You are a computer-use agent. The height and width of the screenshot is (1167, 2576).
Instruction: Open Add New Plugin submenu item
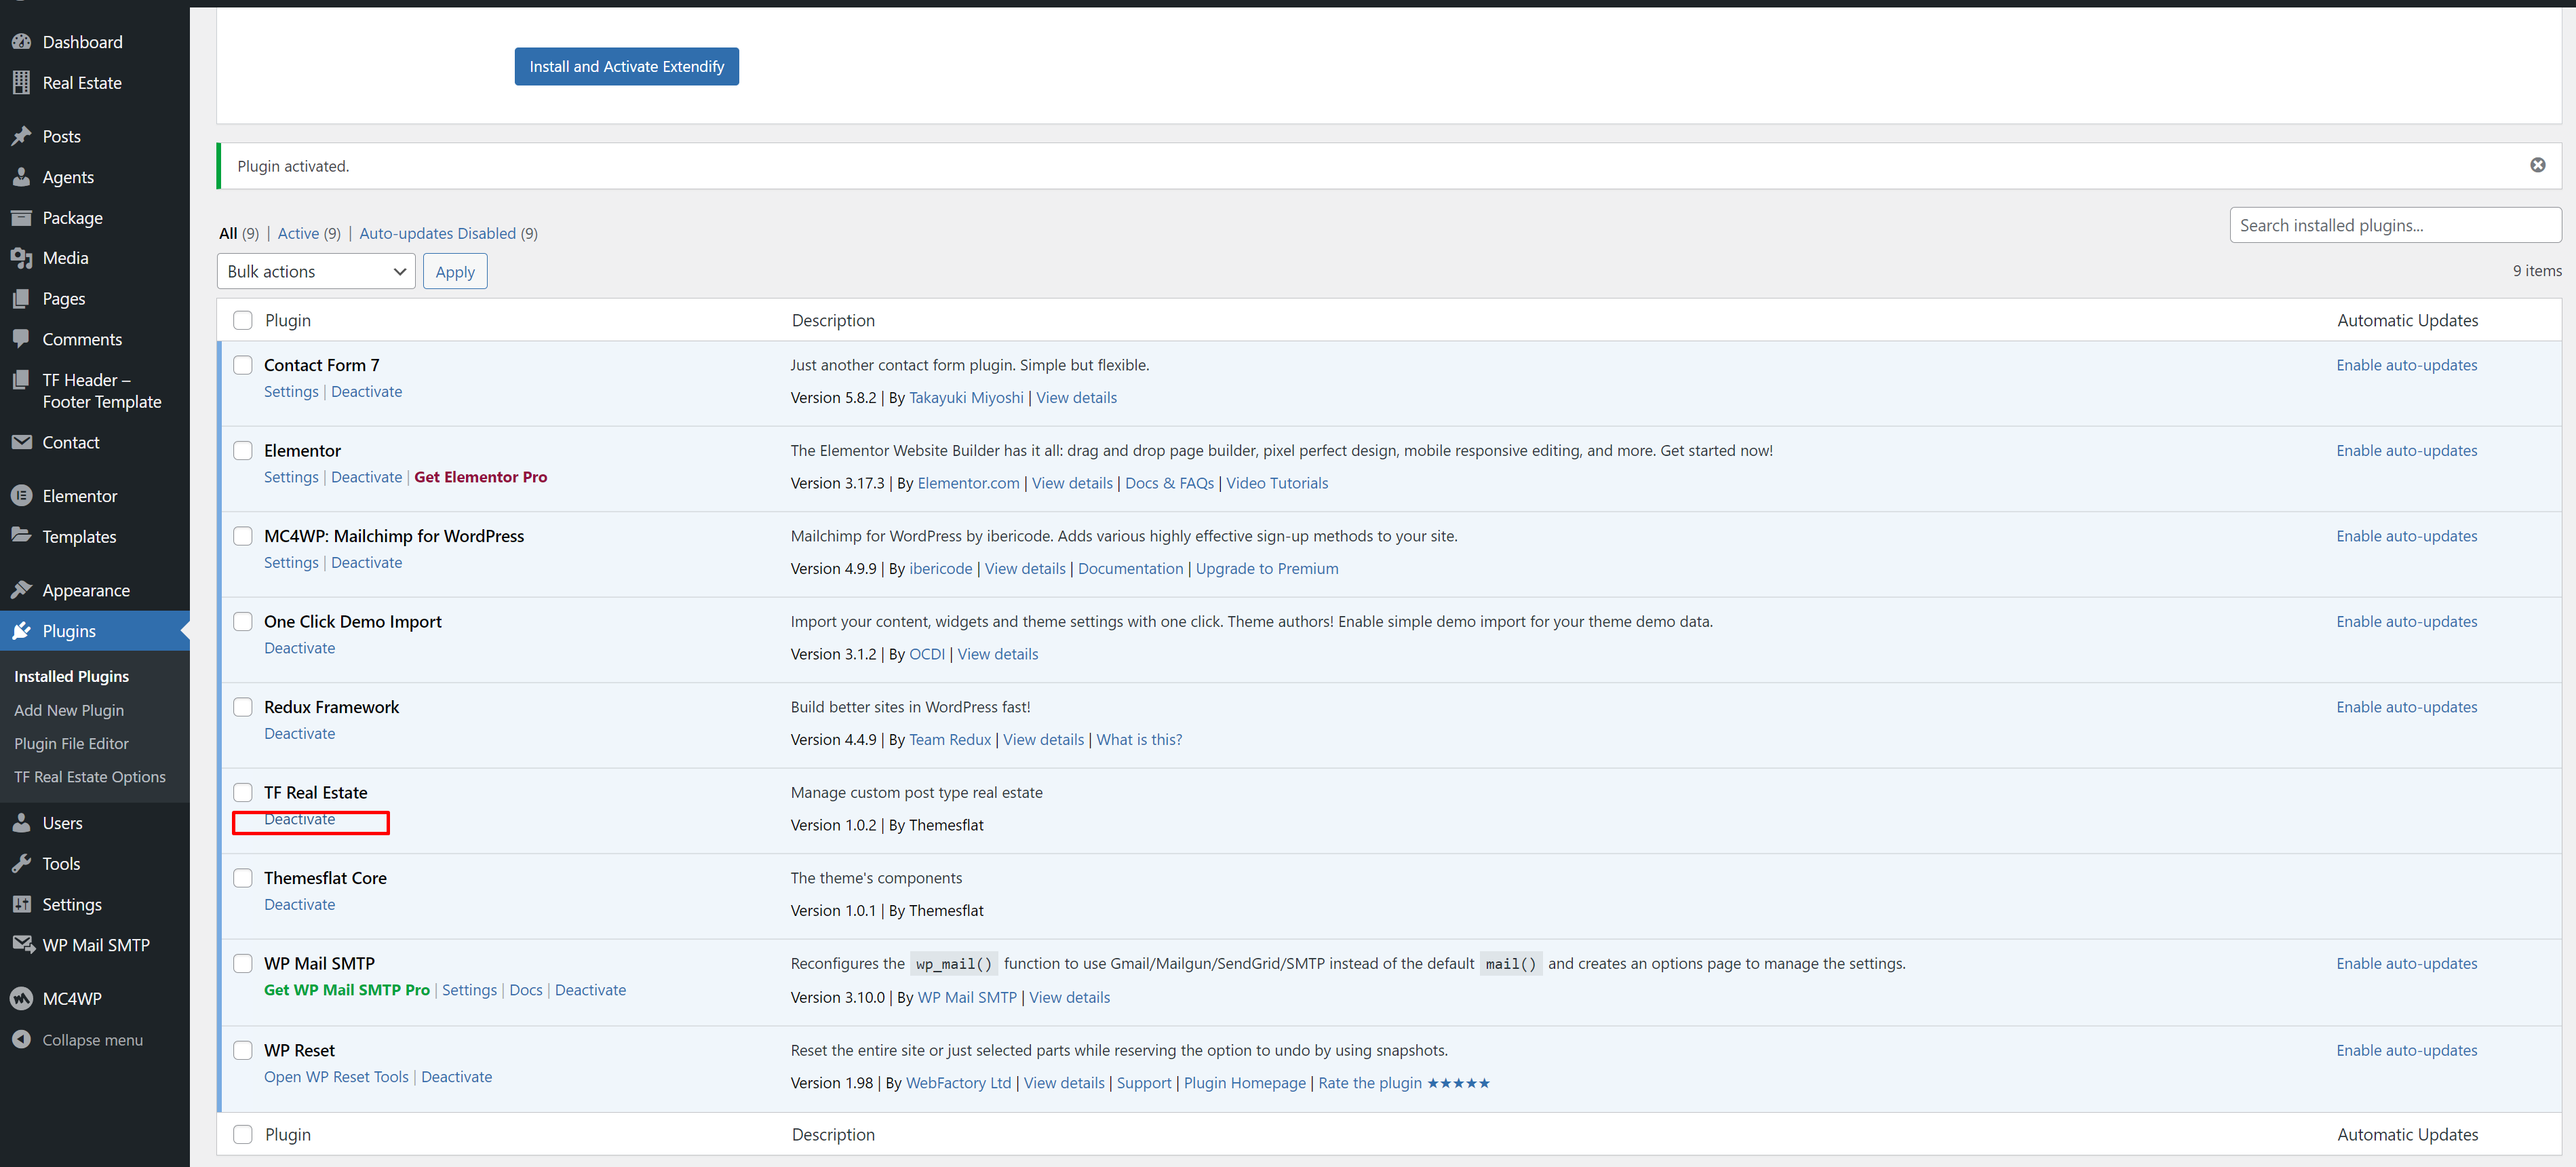point(69,710)
